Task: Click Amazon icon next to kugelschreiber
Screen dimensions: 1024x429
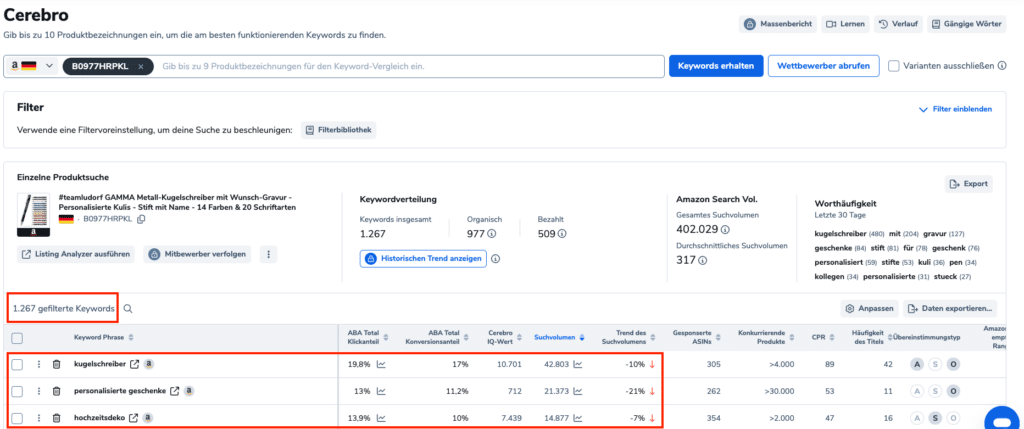Action: (148, 364)
